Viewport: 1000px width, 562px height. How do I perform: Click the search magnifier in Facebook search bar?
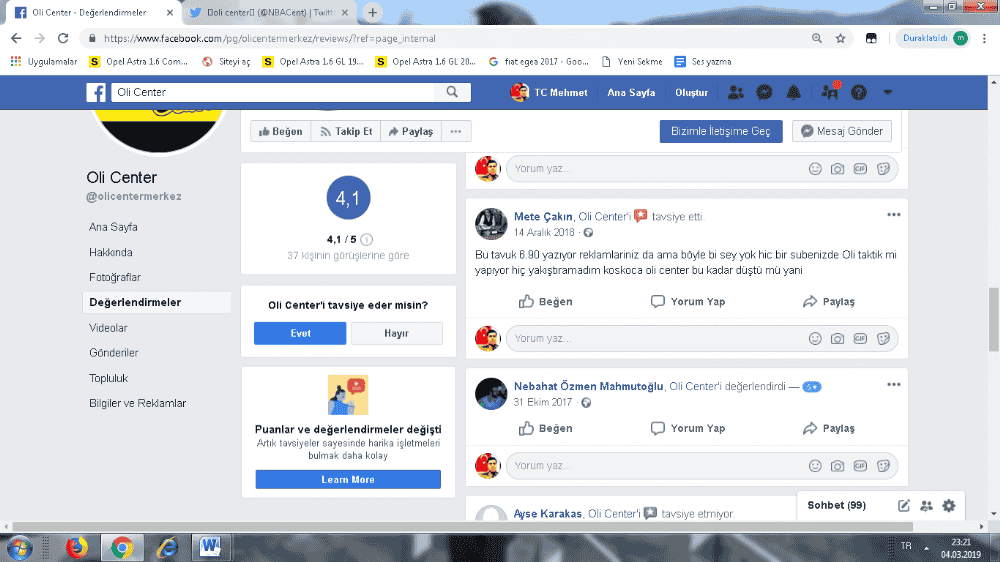[x=452, y=92]
